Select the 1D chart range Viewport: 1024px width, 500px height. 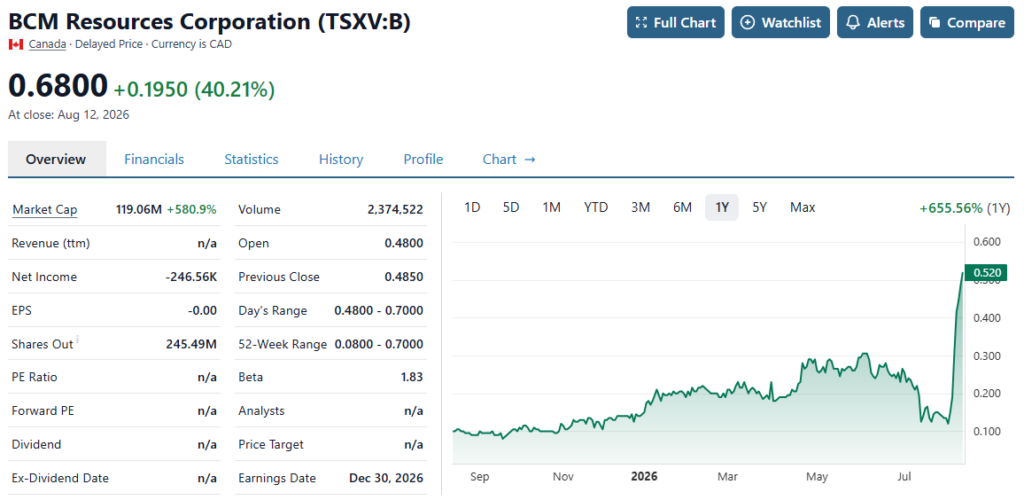click(x=472, y=208)
